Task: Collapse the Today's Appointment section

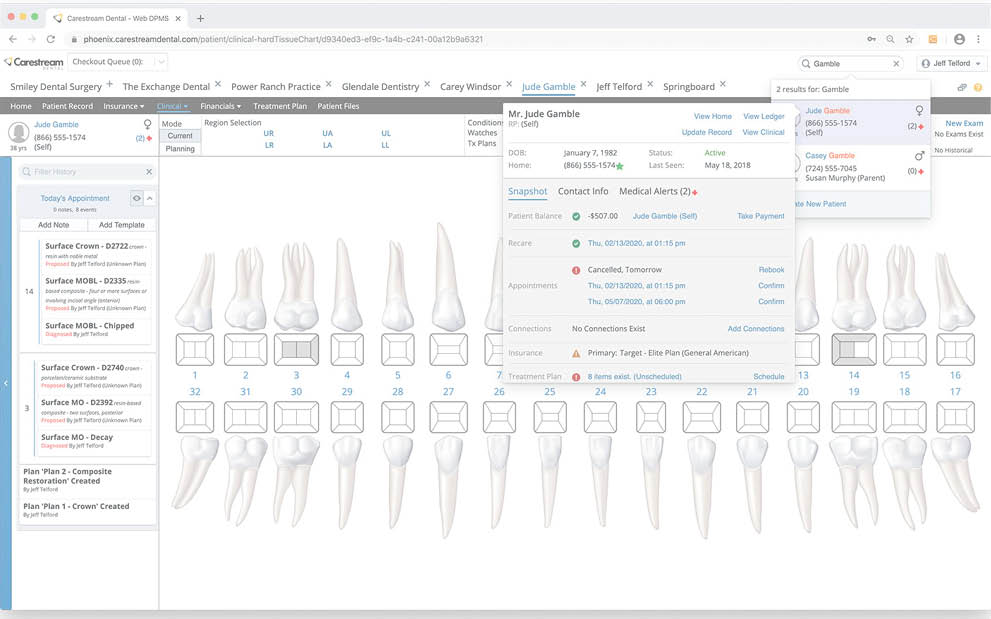Action: (150, 199)
